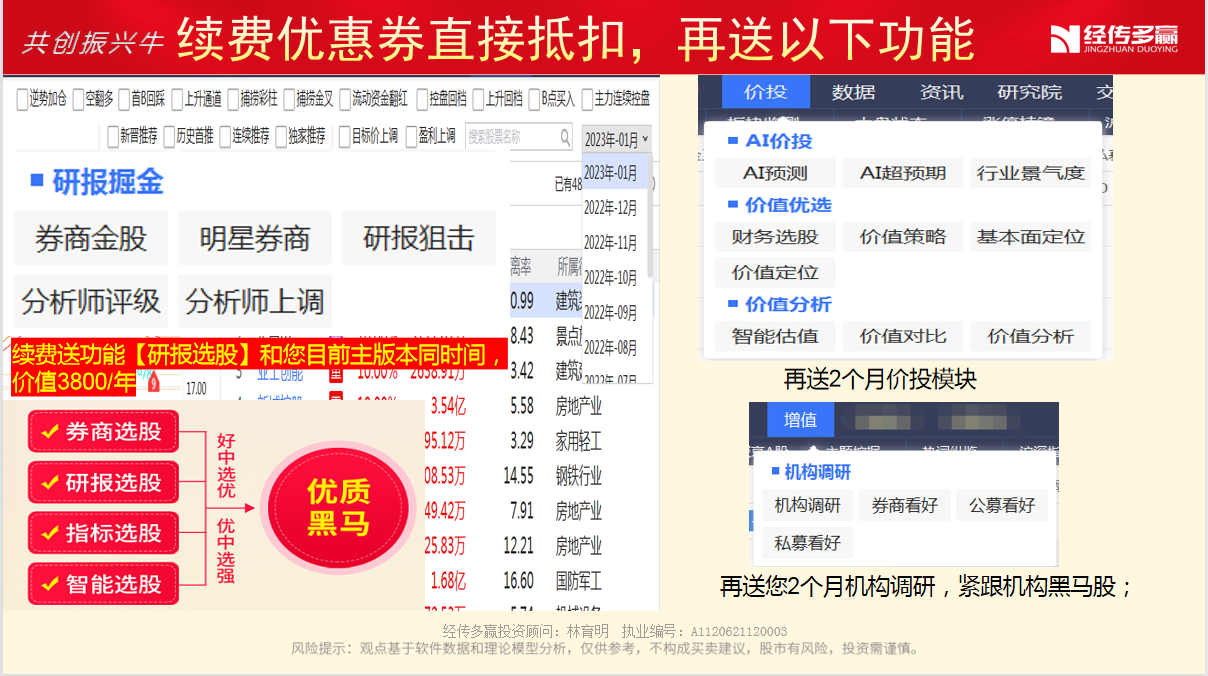Click the 家用轻工 industry cell
Screen dimensions: 1208x676
pyautogui.click(x=579, y=440)
